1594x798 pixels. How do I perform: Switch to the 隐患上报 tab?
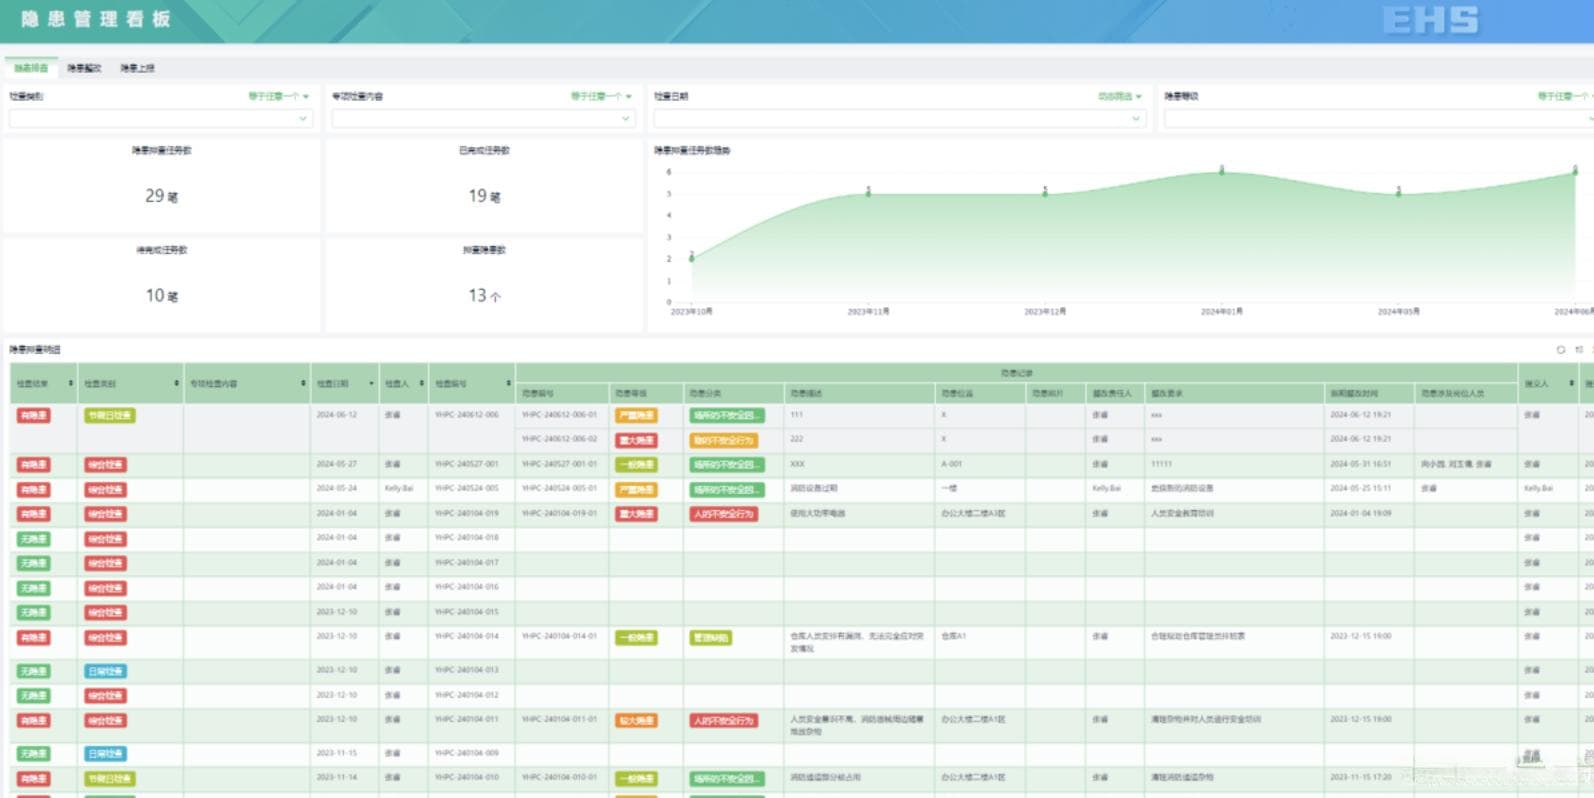(137, 68)
